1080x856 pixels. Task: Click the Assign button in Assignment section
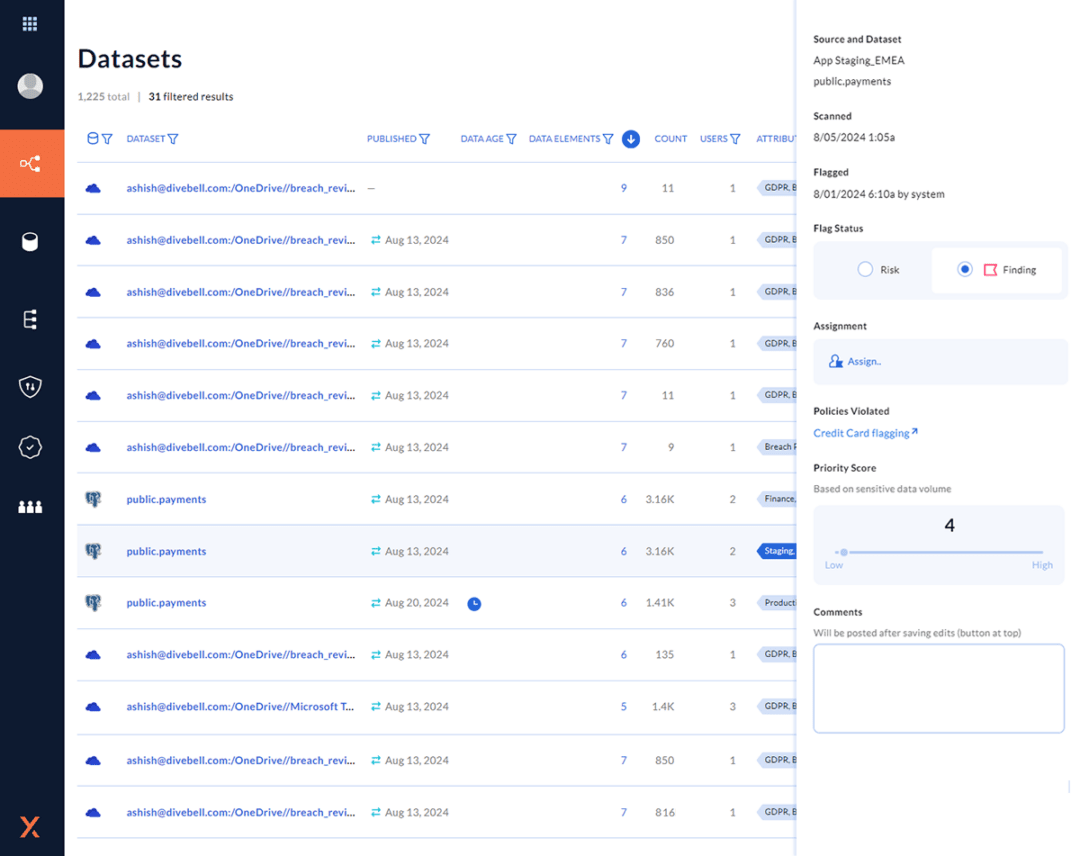[856, 360]
